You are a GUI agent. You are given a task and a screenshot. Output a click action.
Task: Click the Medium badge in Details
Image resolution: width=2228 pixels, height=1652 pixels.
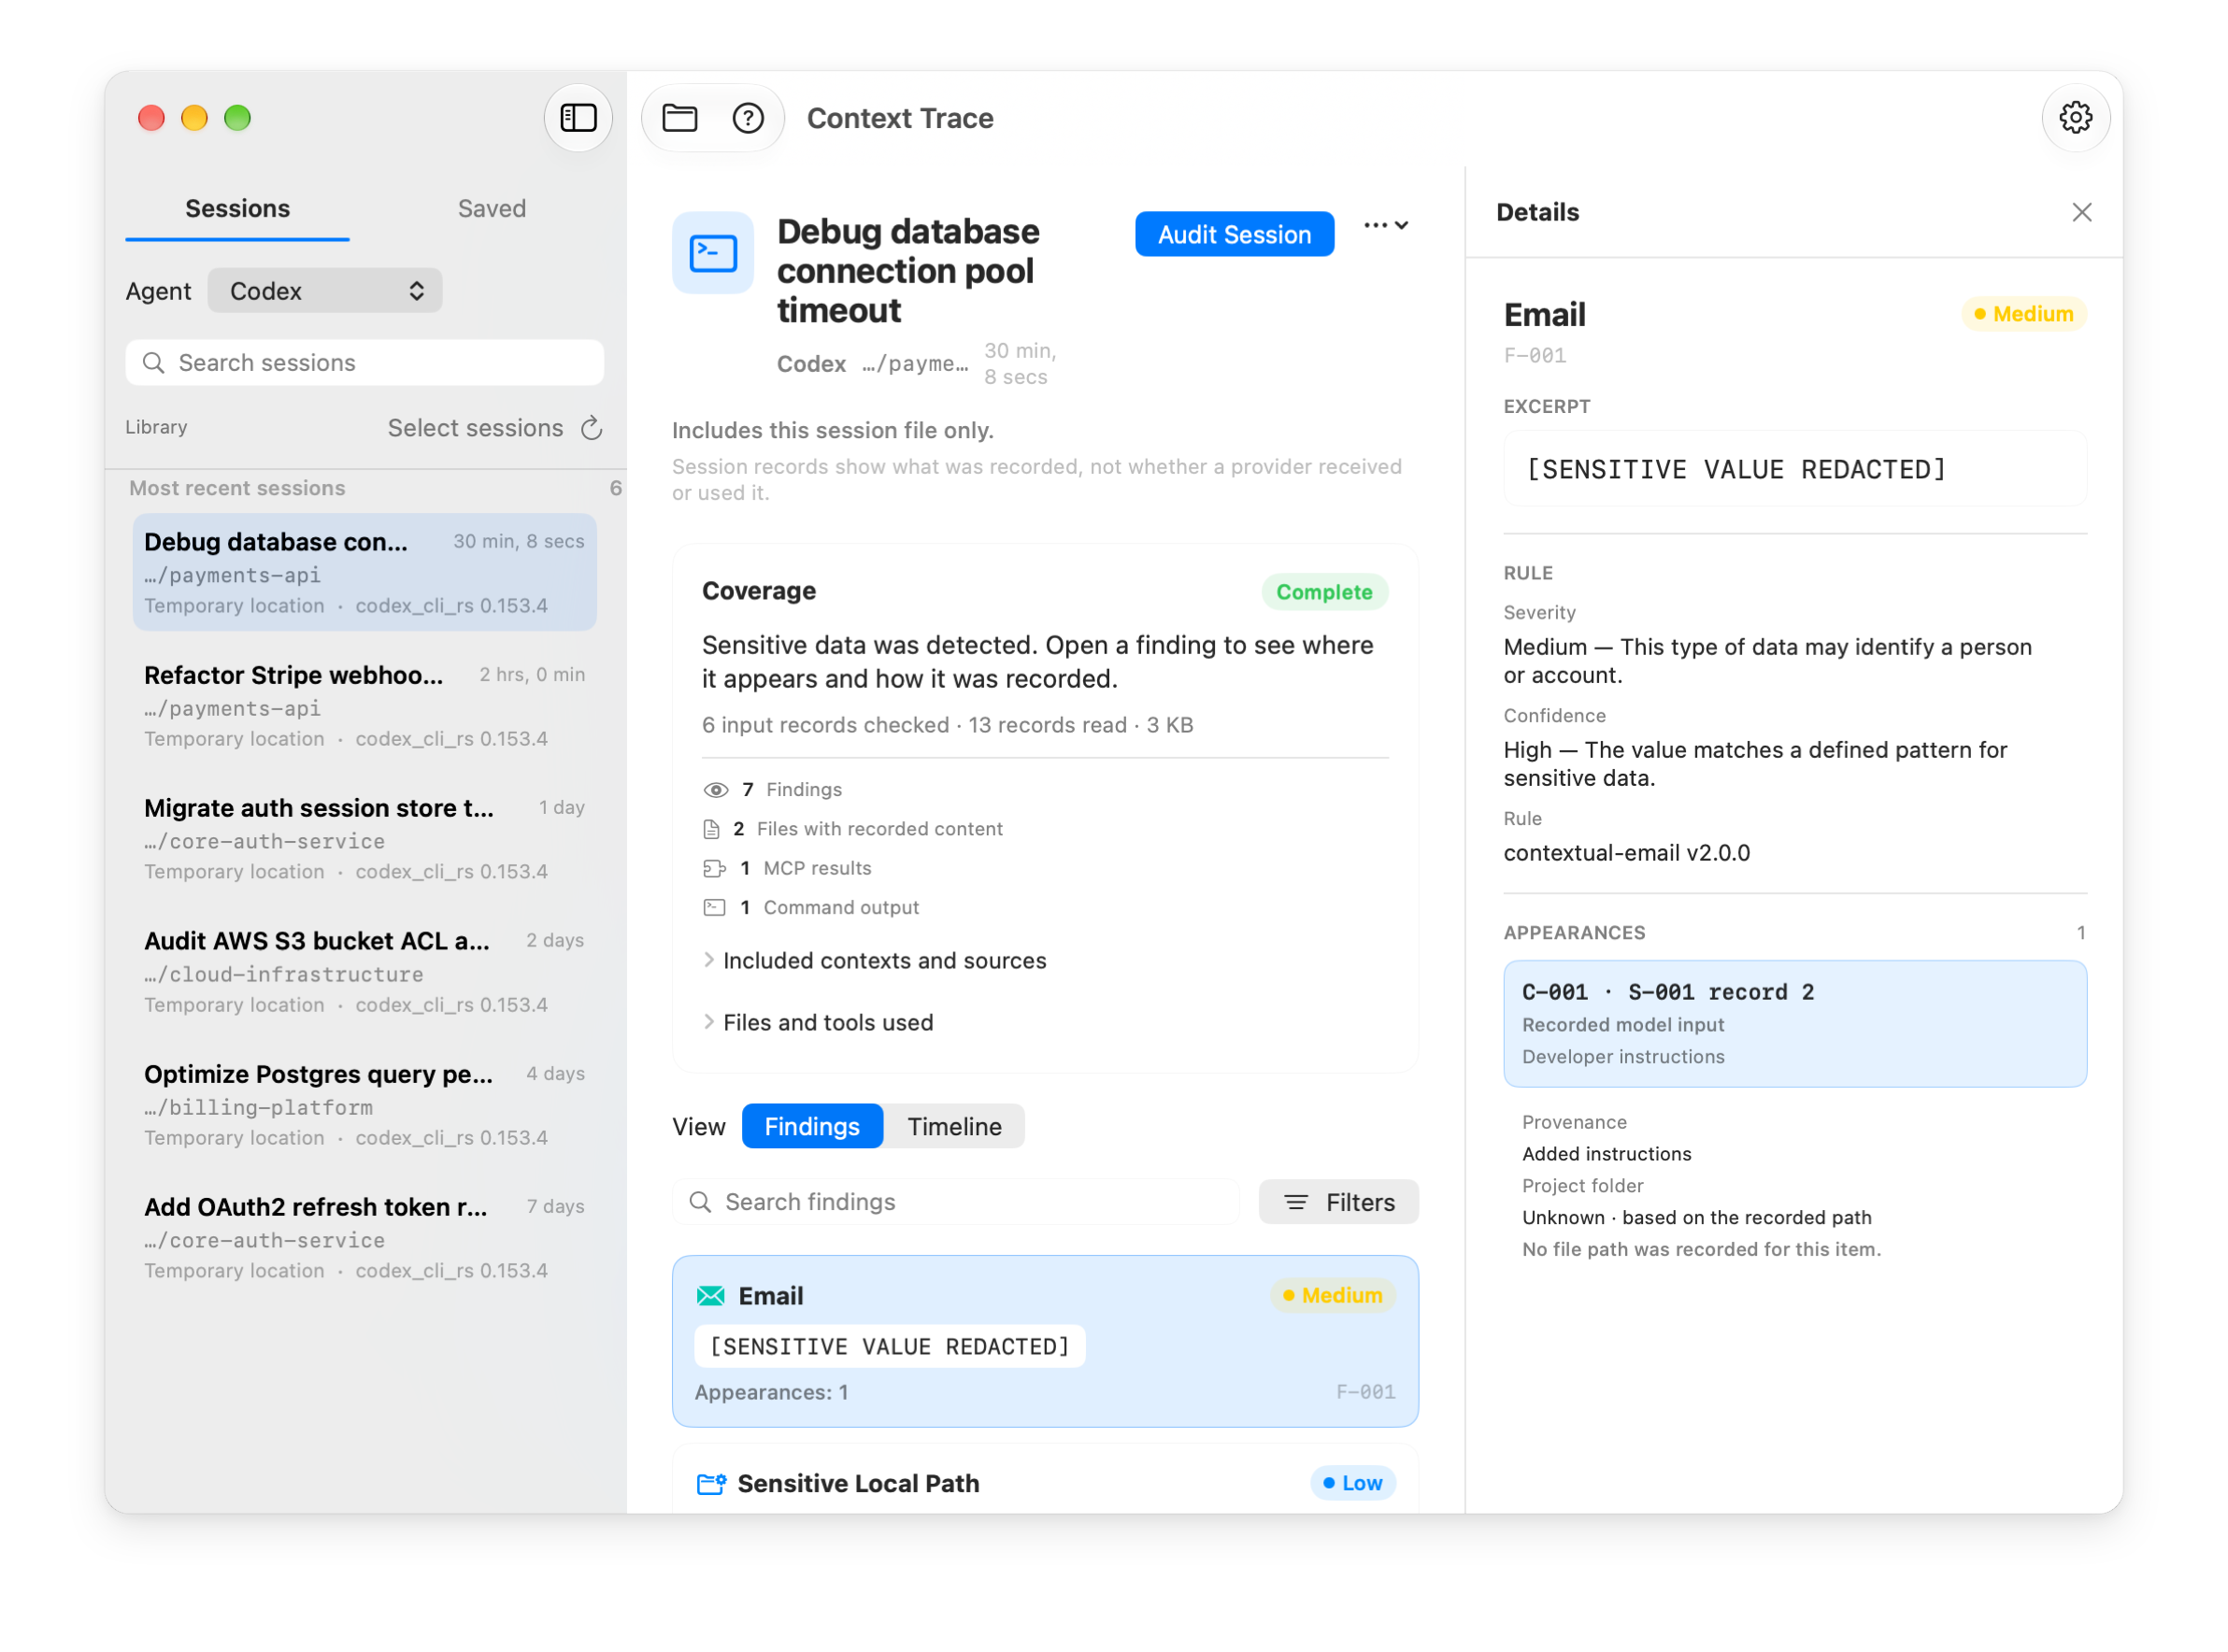[x=2023, y=314]
